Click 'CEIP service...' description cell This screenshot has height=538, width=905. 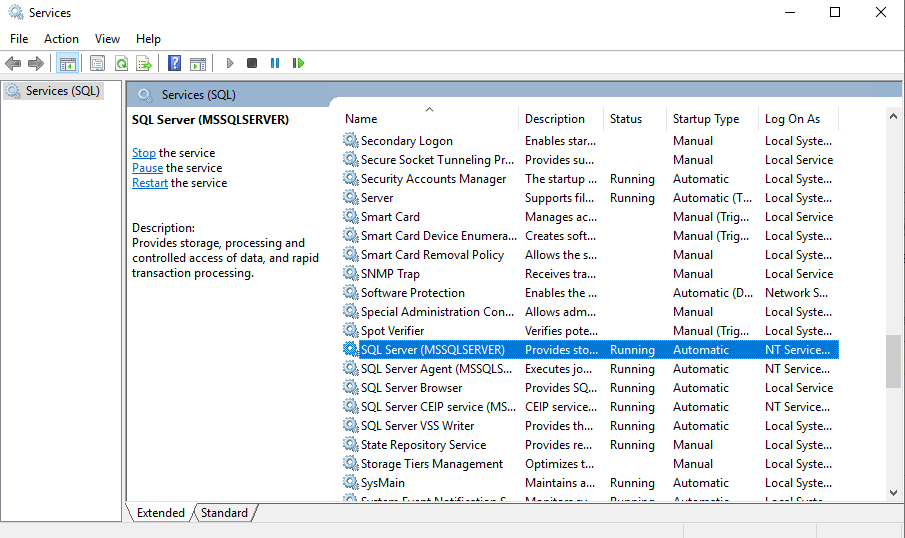point(561,406)
